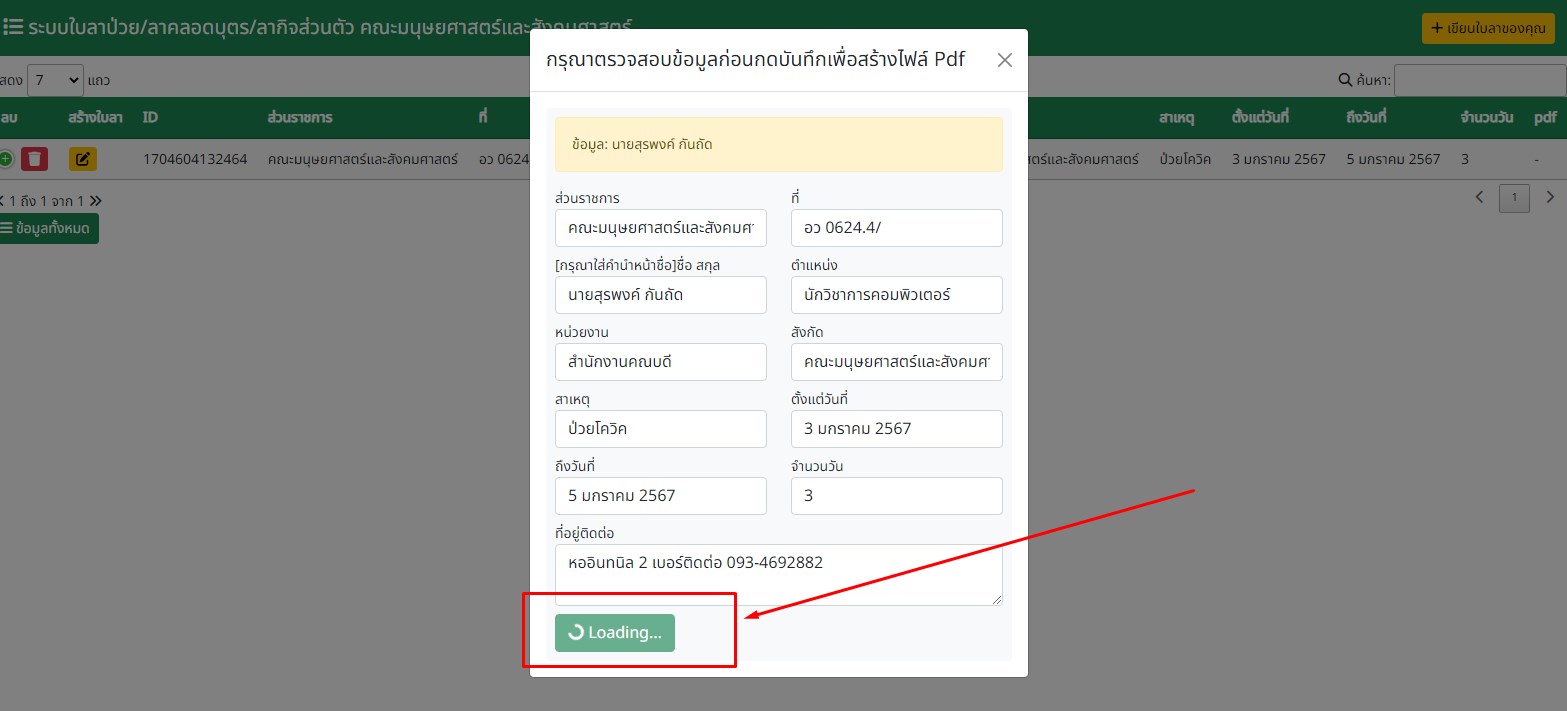The height and width of the screenshot is (711, 1567).
Task: Sort by ตั้งแต่วันที่ column header
Action: pos(1260,118)
